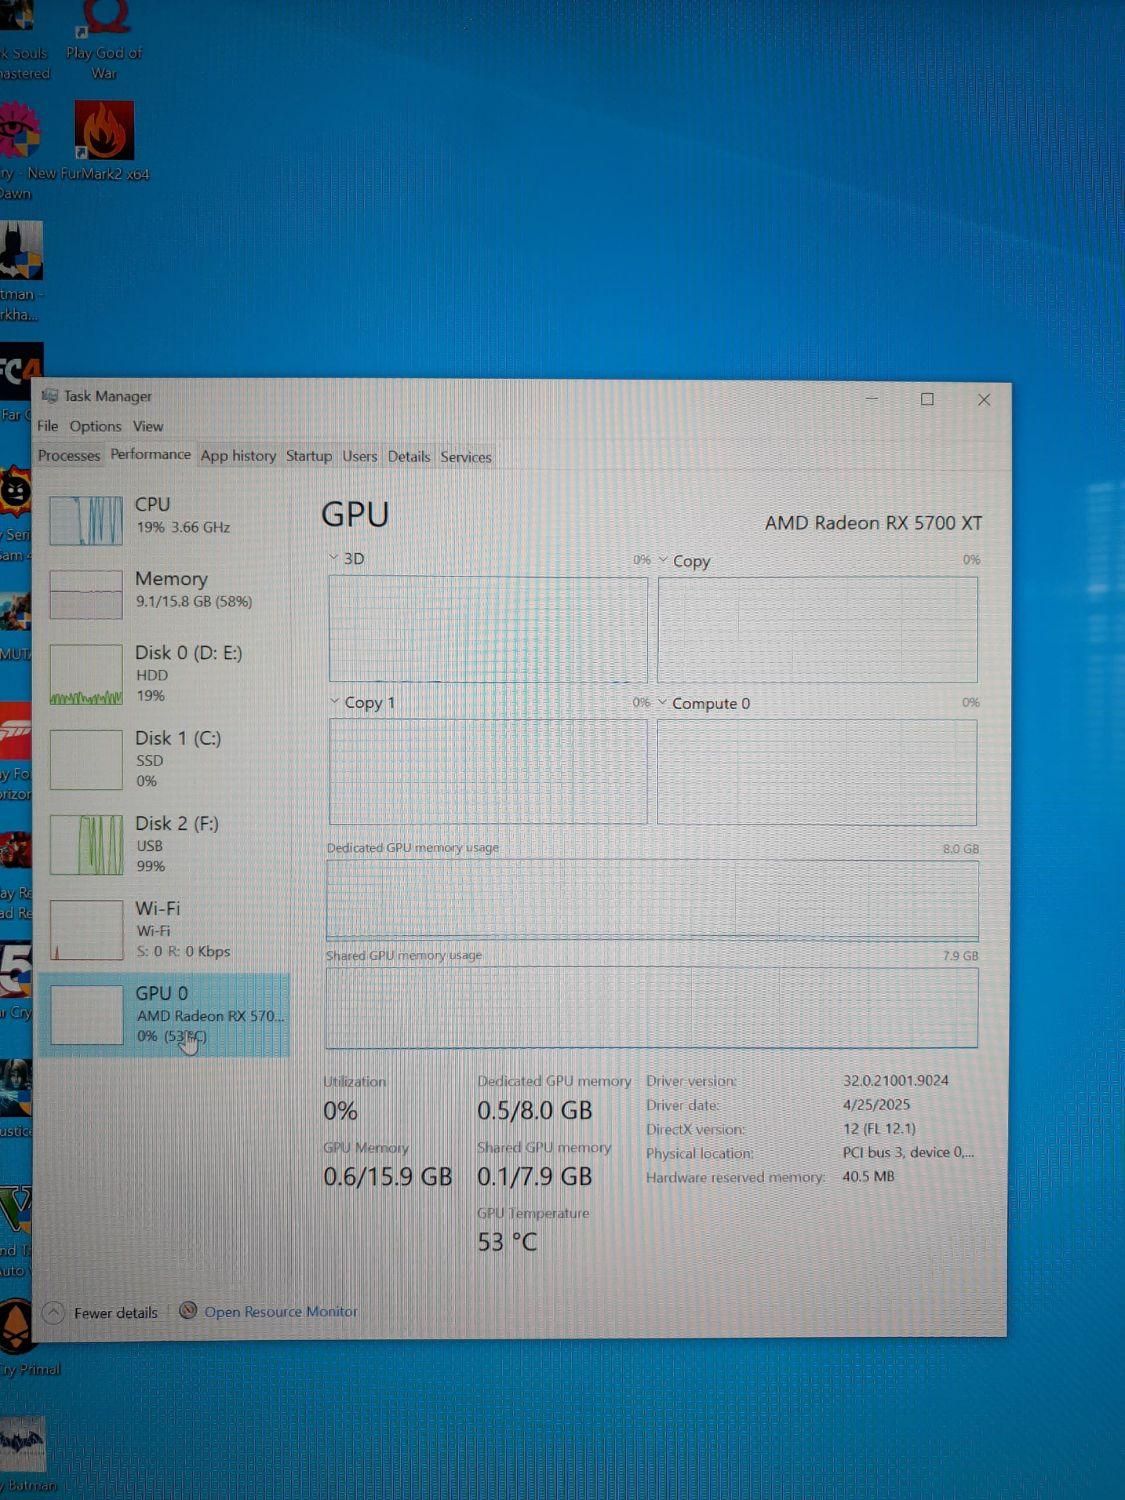The height and width of the screenshot is (1500, 1125).
Task: Click the Dedicated GPU memory usage graph
Action: (x=652, y=900)
